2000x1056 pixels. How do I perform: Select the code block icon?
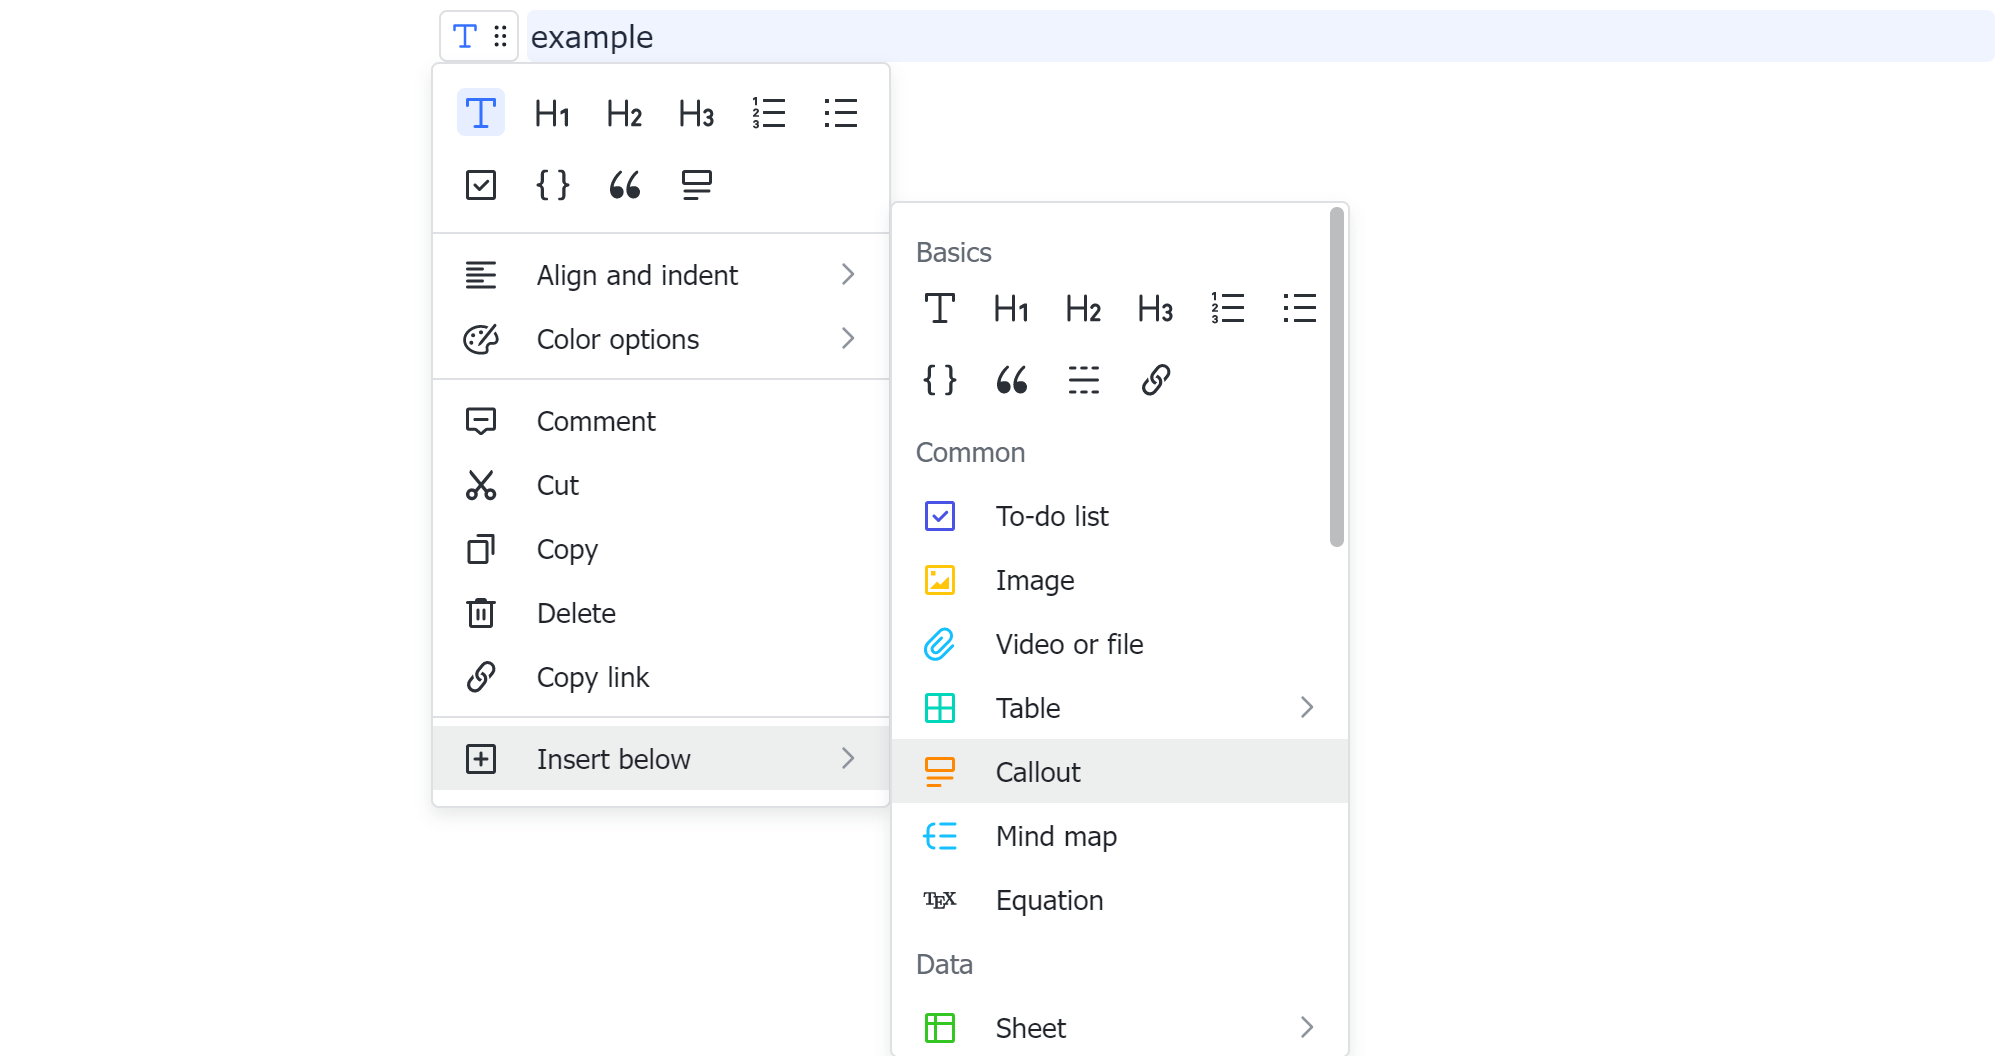point(552,184)
